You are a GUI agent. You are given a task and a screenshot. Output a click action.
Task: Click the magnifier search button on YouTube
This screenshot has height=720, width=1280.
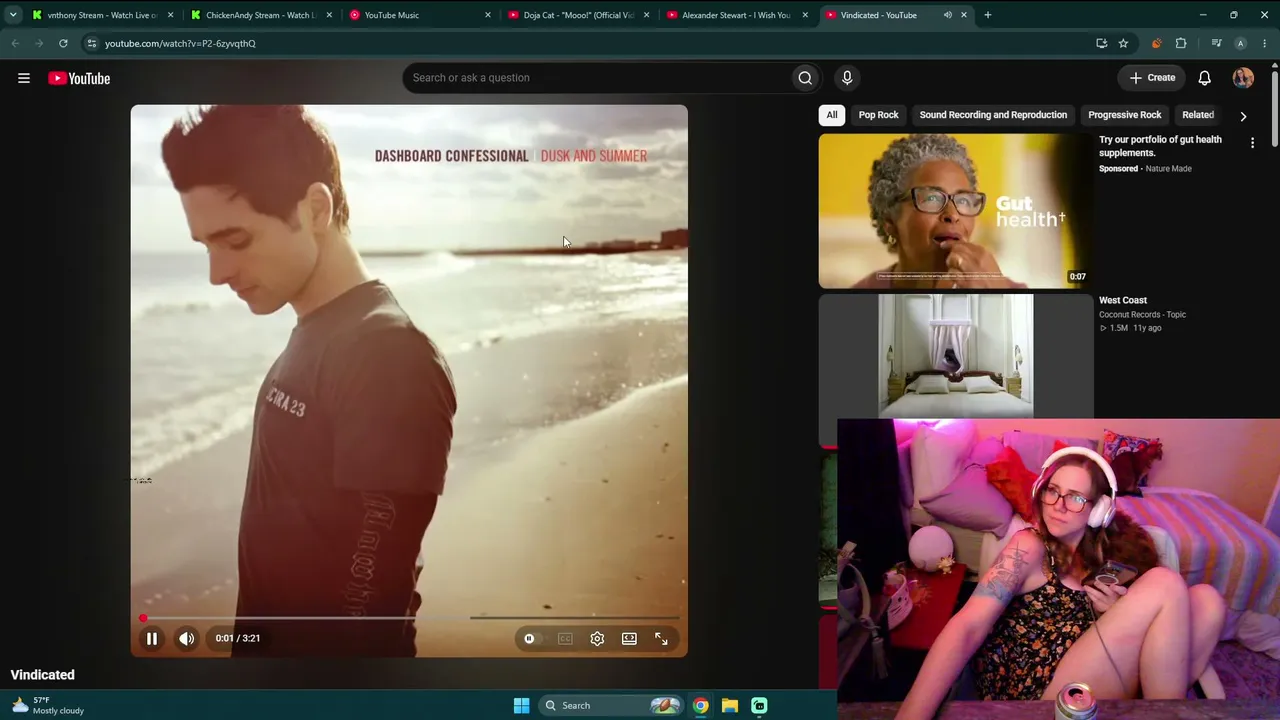[805, 78]
